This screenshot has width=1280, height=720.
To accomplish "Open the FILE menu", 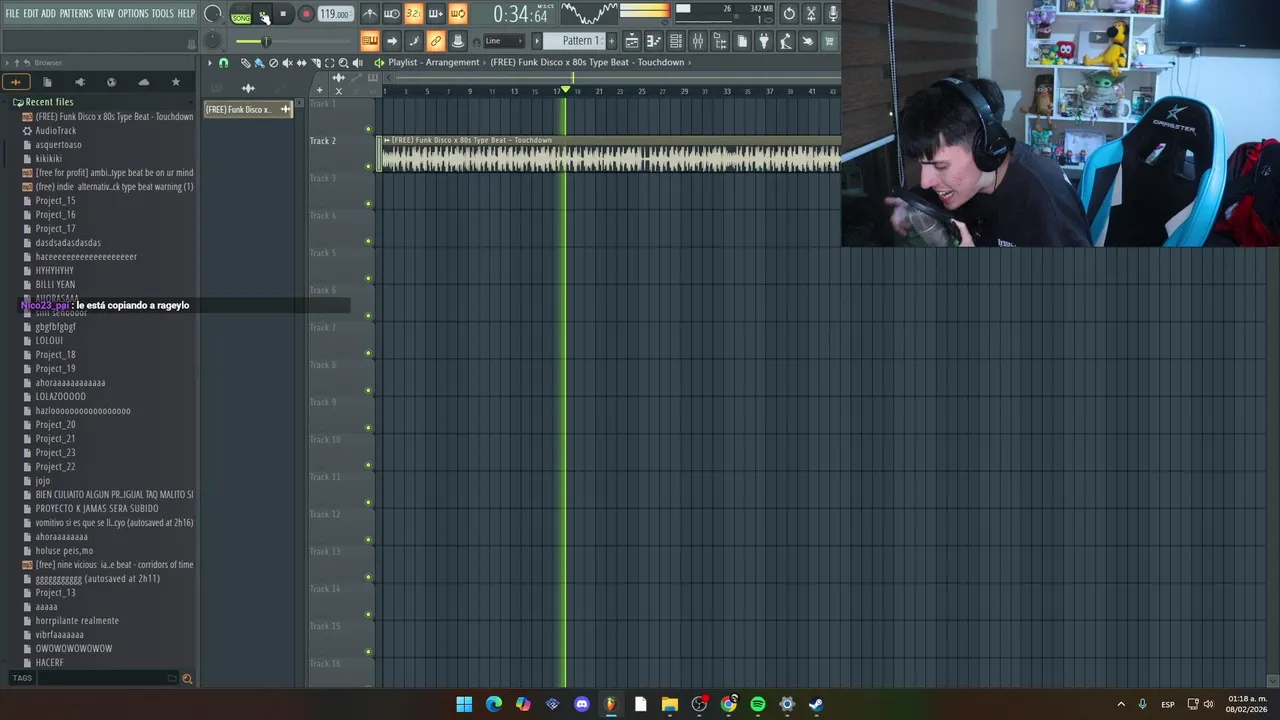I will pos(12,14).
